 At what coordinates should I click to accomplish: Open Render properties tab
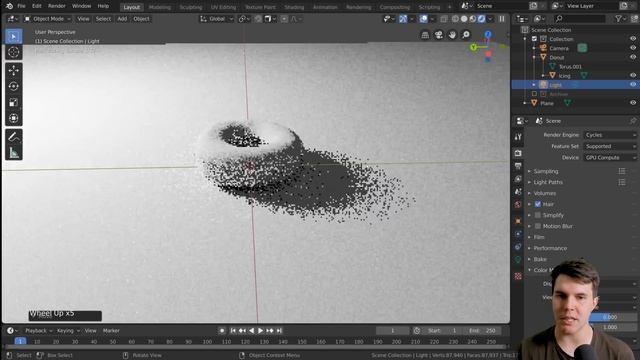(518, 153)
